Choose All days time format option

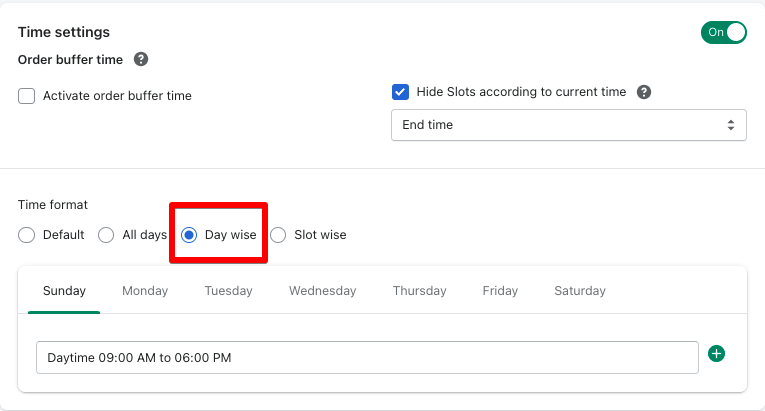click(106, 235)
